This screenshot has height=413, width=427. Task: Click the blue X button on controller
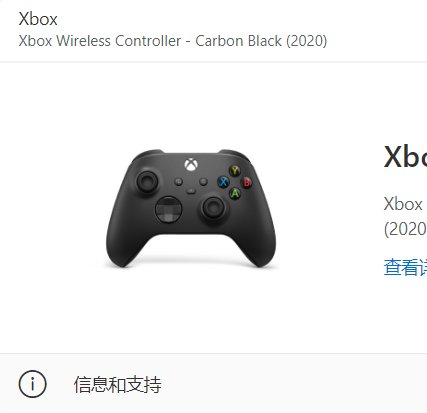223,182
